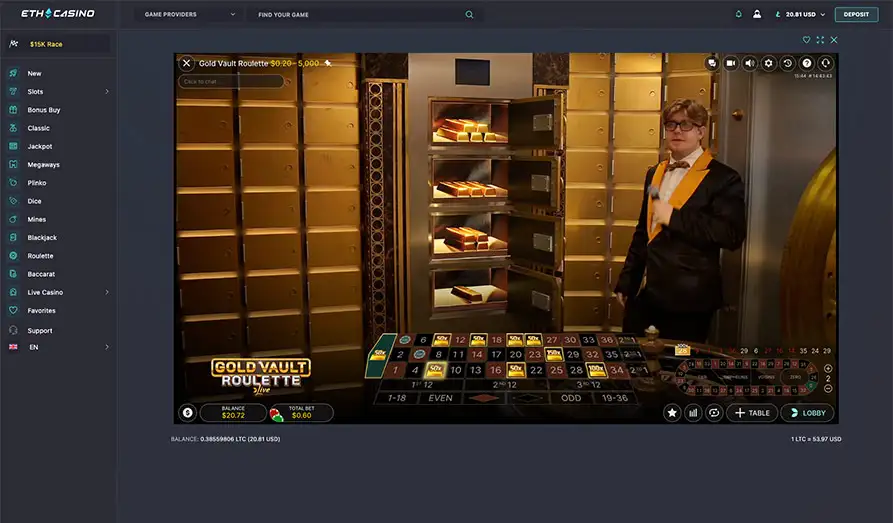
Task: Open the Live Casino category
Action: click(45, 292)
